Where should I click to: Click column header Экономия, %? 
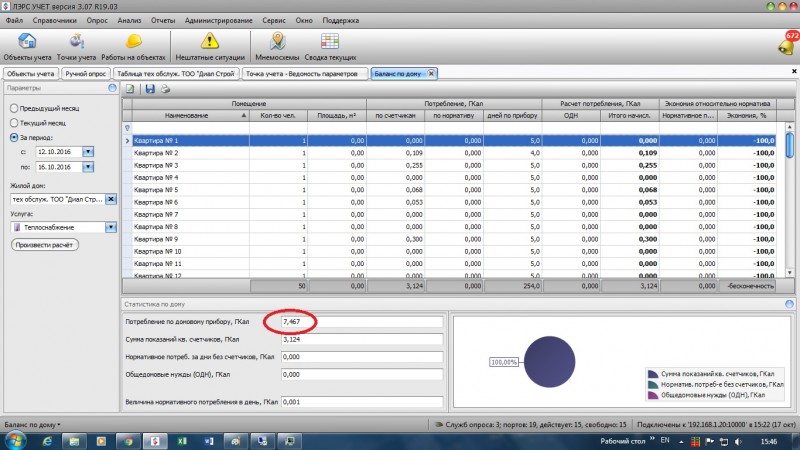pyautogui.click(x=746, y=116)
